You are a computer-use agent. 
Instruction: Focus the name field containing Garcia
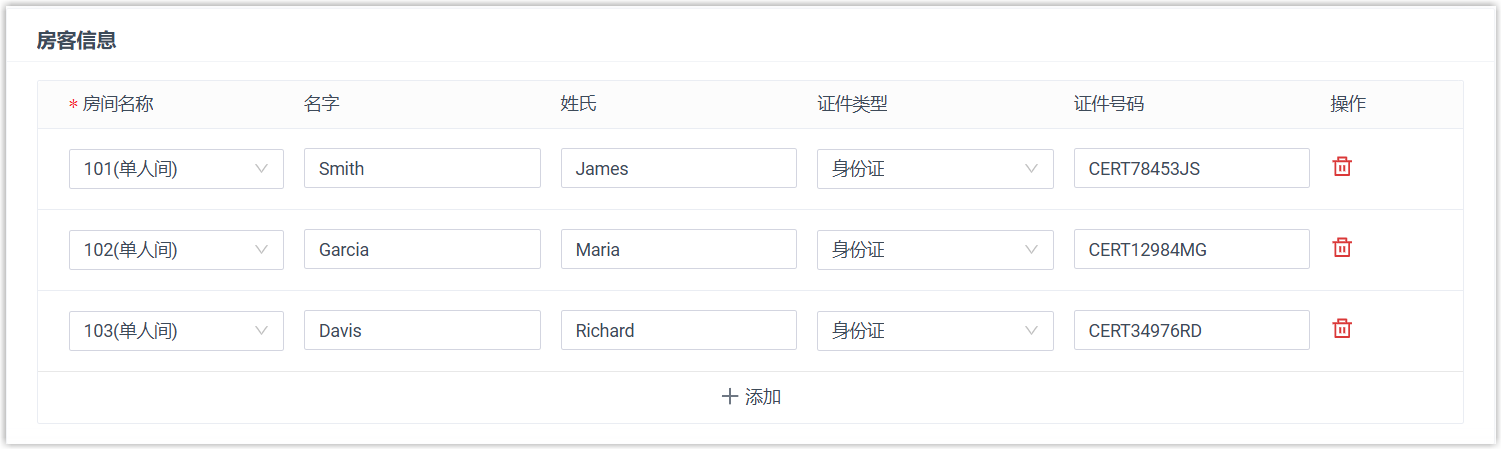(x=422, y=250)
